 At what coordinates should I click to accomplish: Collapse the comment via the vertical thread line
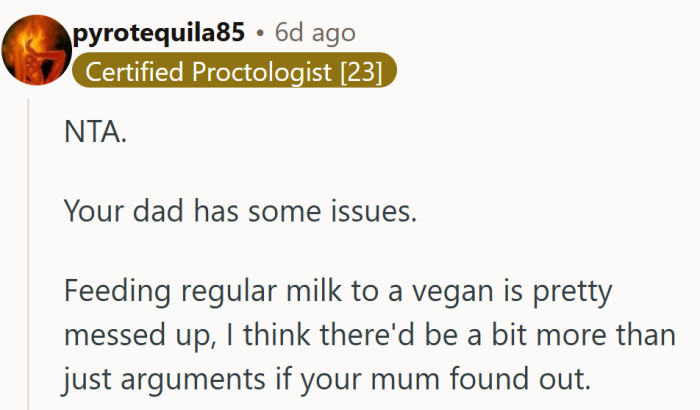coord(29,250)
